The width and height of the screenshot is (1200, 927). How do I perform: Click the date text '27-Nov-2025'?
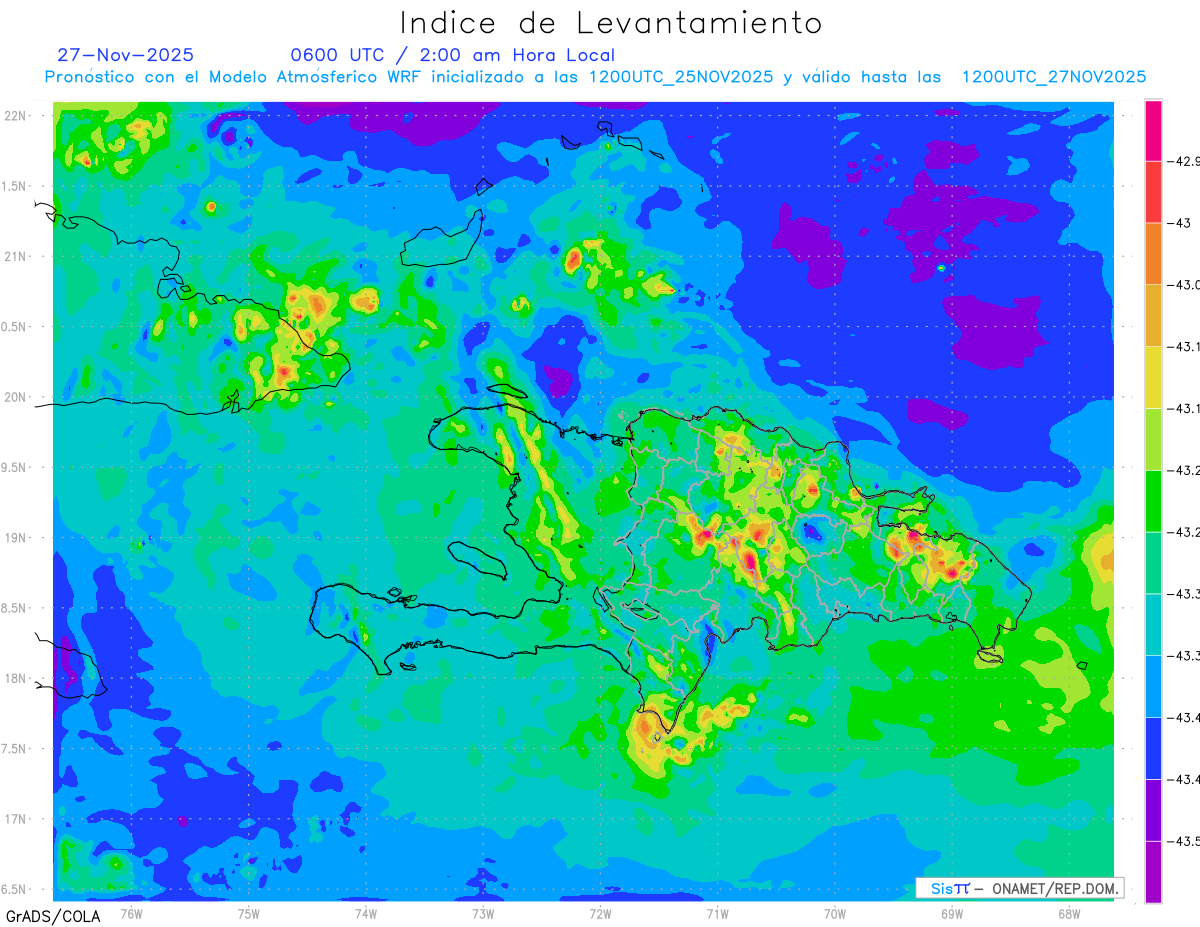pyautogui.click(x=126, y=55)
